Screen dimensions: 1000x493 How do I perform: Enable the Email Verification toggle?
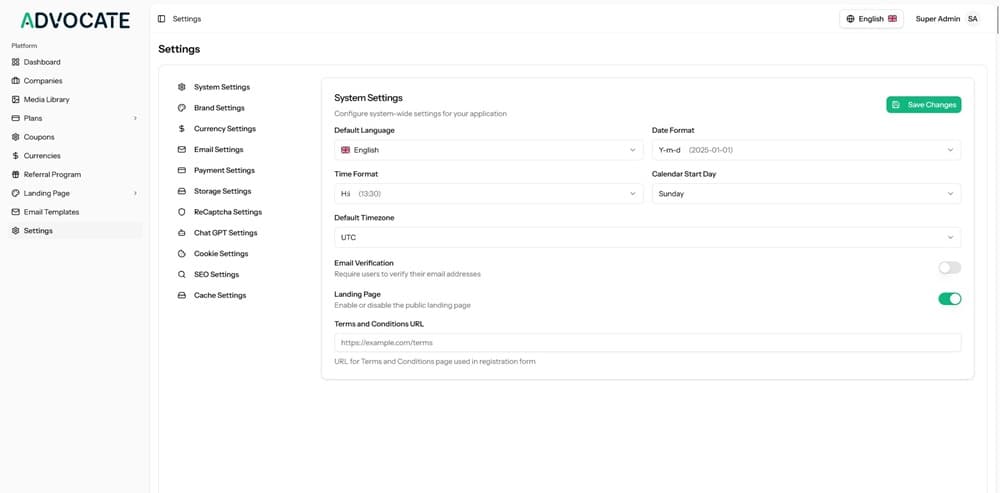click(x=949, y=268)
